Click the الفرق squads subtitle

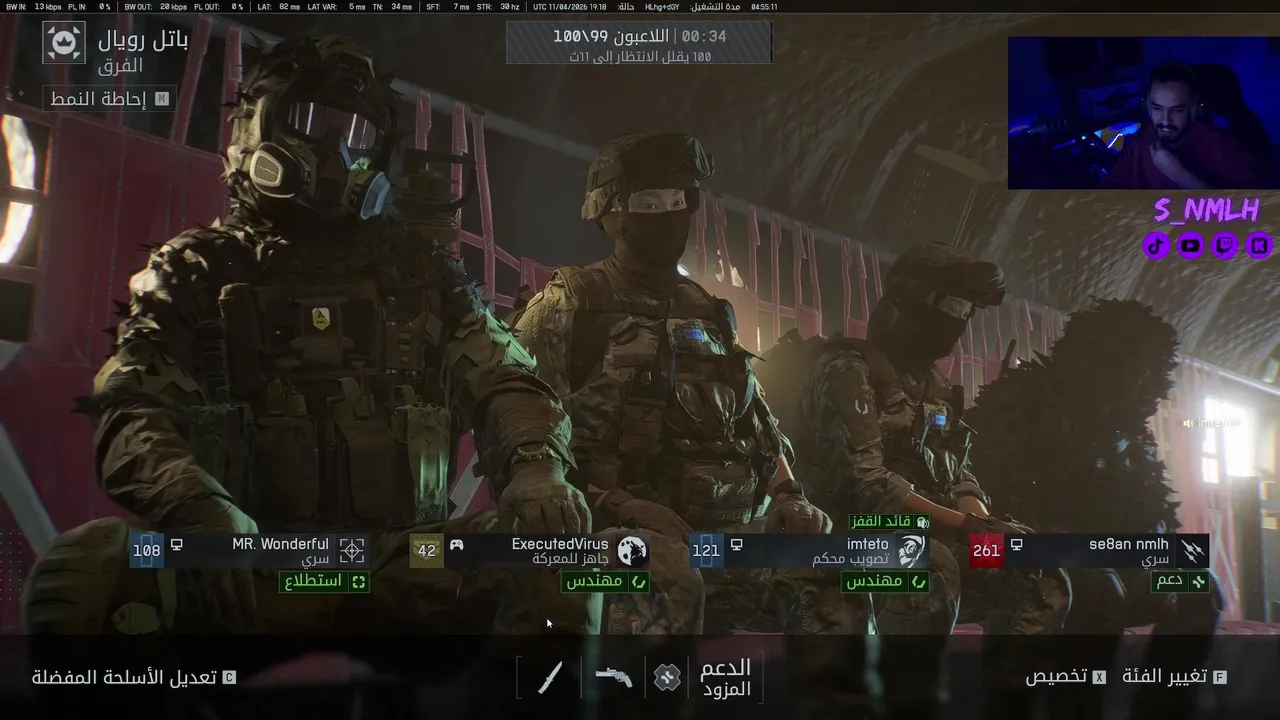(x=121, y=66)
